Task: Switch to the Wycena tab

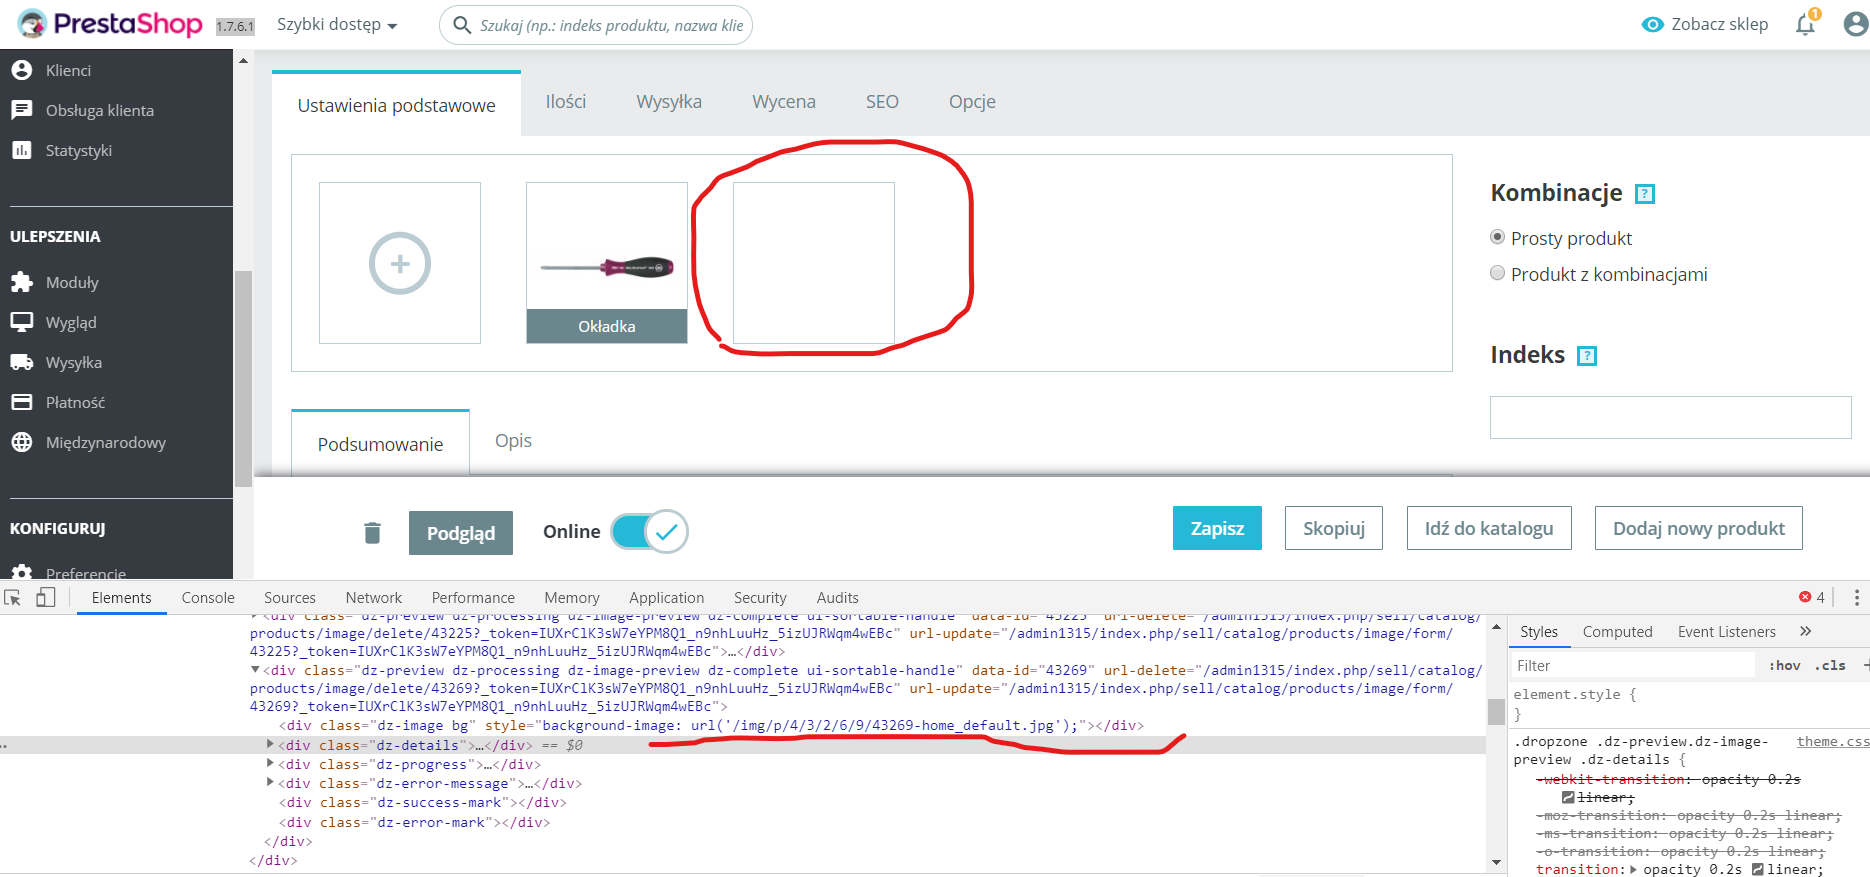Action: 784,102
